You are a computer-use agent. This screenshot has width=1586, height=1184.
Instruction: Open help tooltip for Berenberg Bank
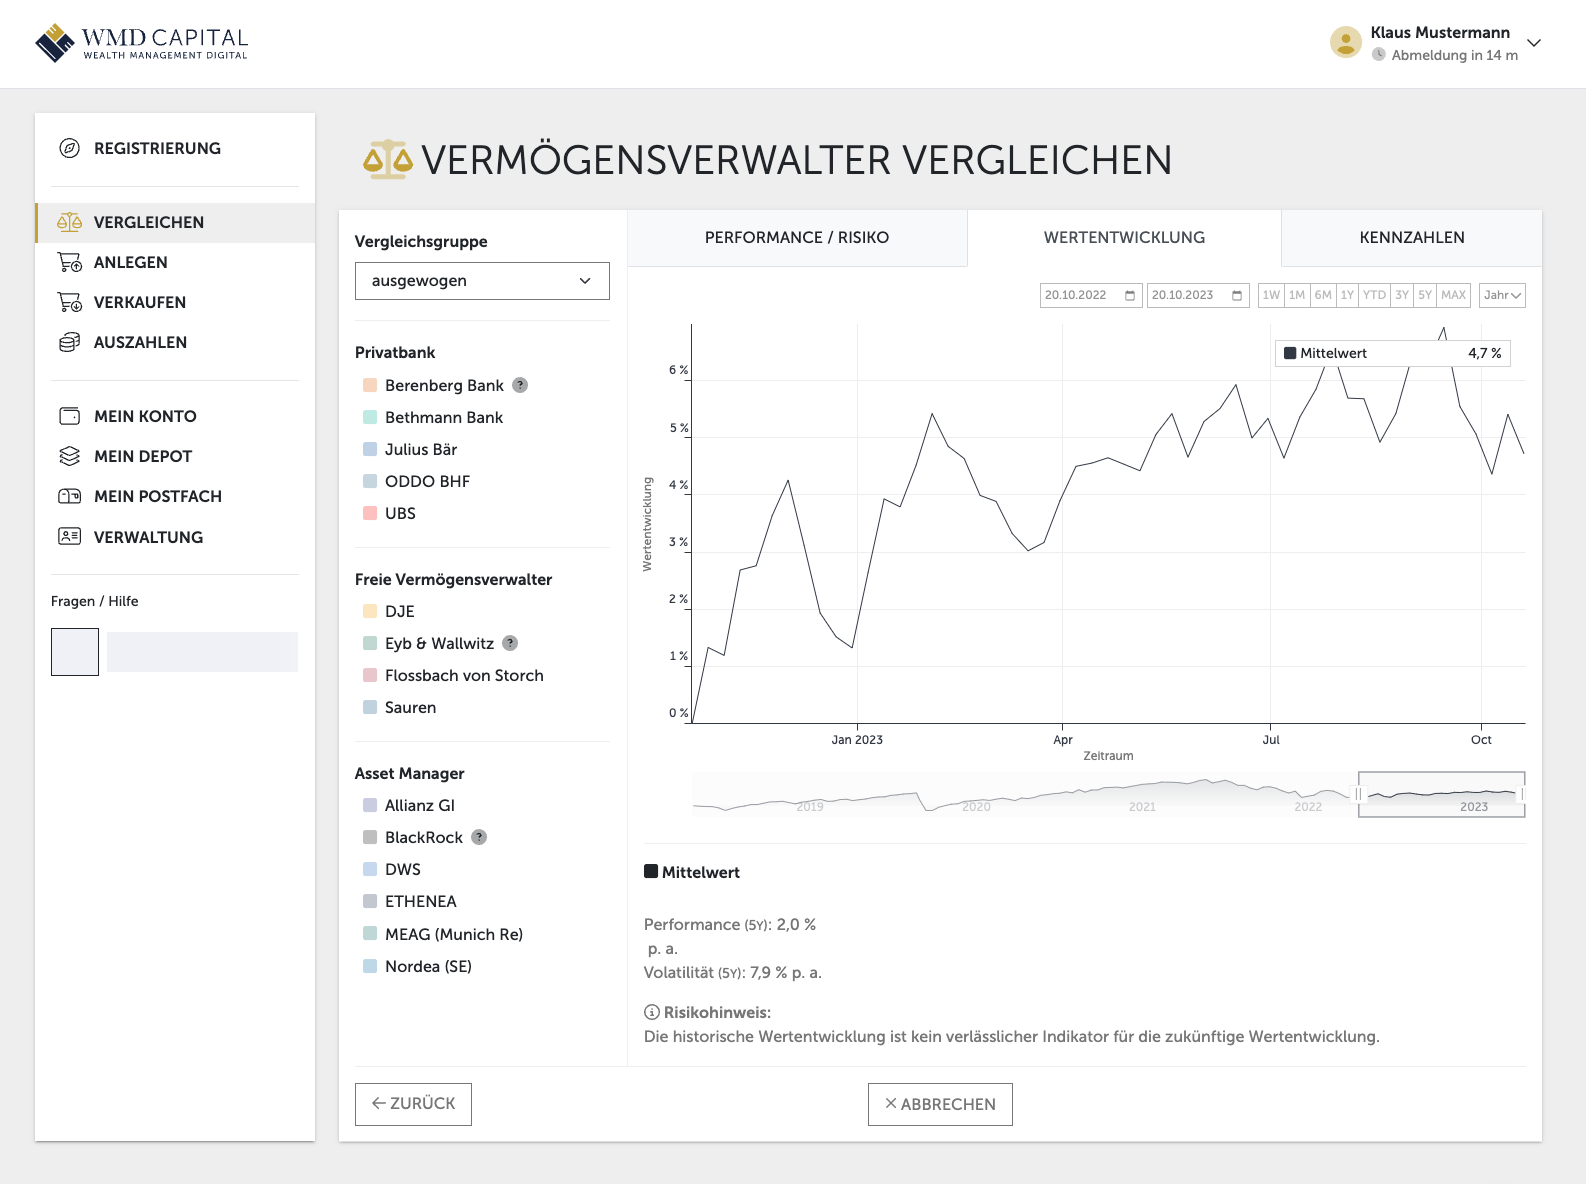(x=520, y=385)
